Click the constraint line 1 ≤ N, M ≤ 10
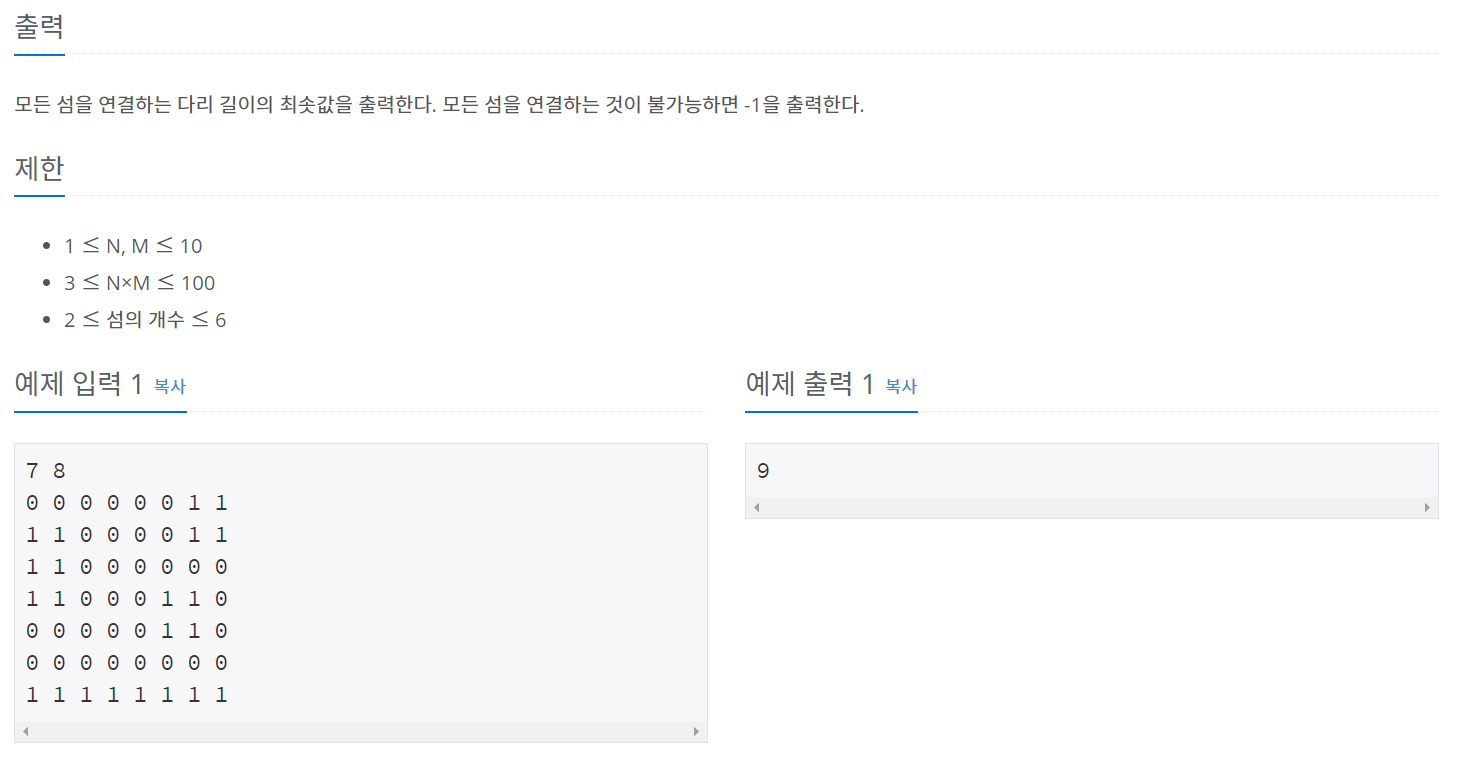This screenshot has height=766, width=1462. tap(133, 246)
